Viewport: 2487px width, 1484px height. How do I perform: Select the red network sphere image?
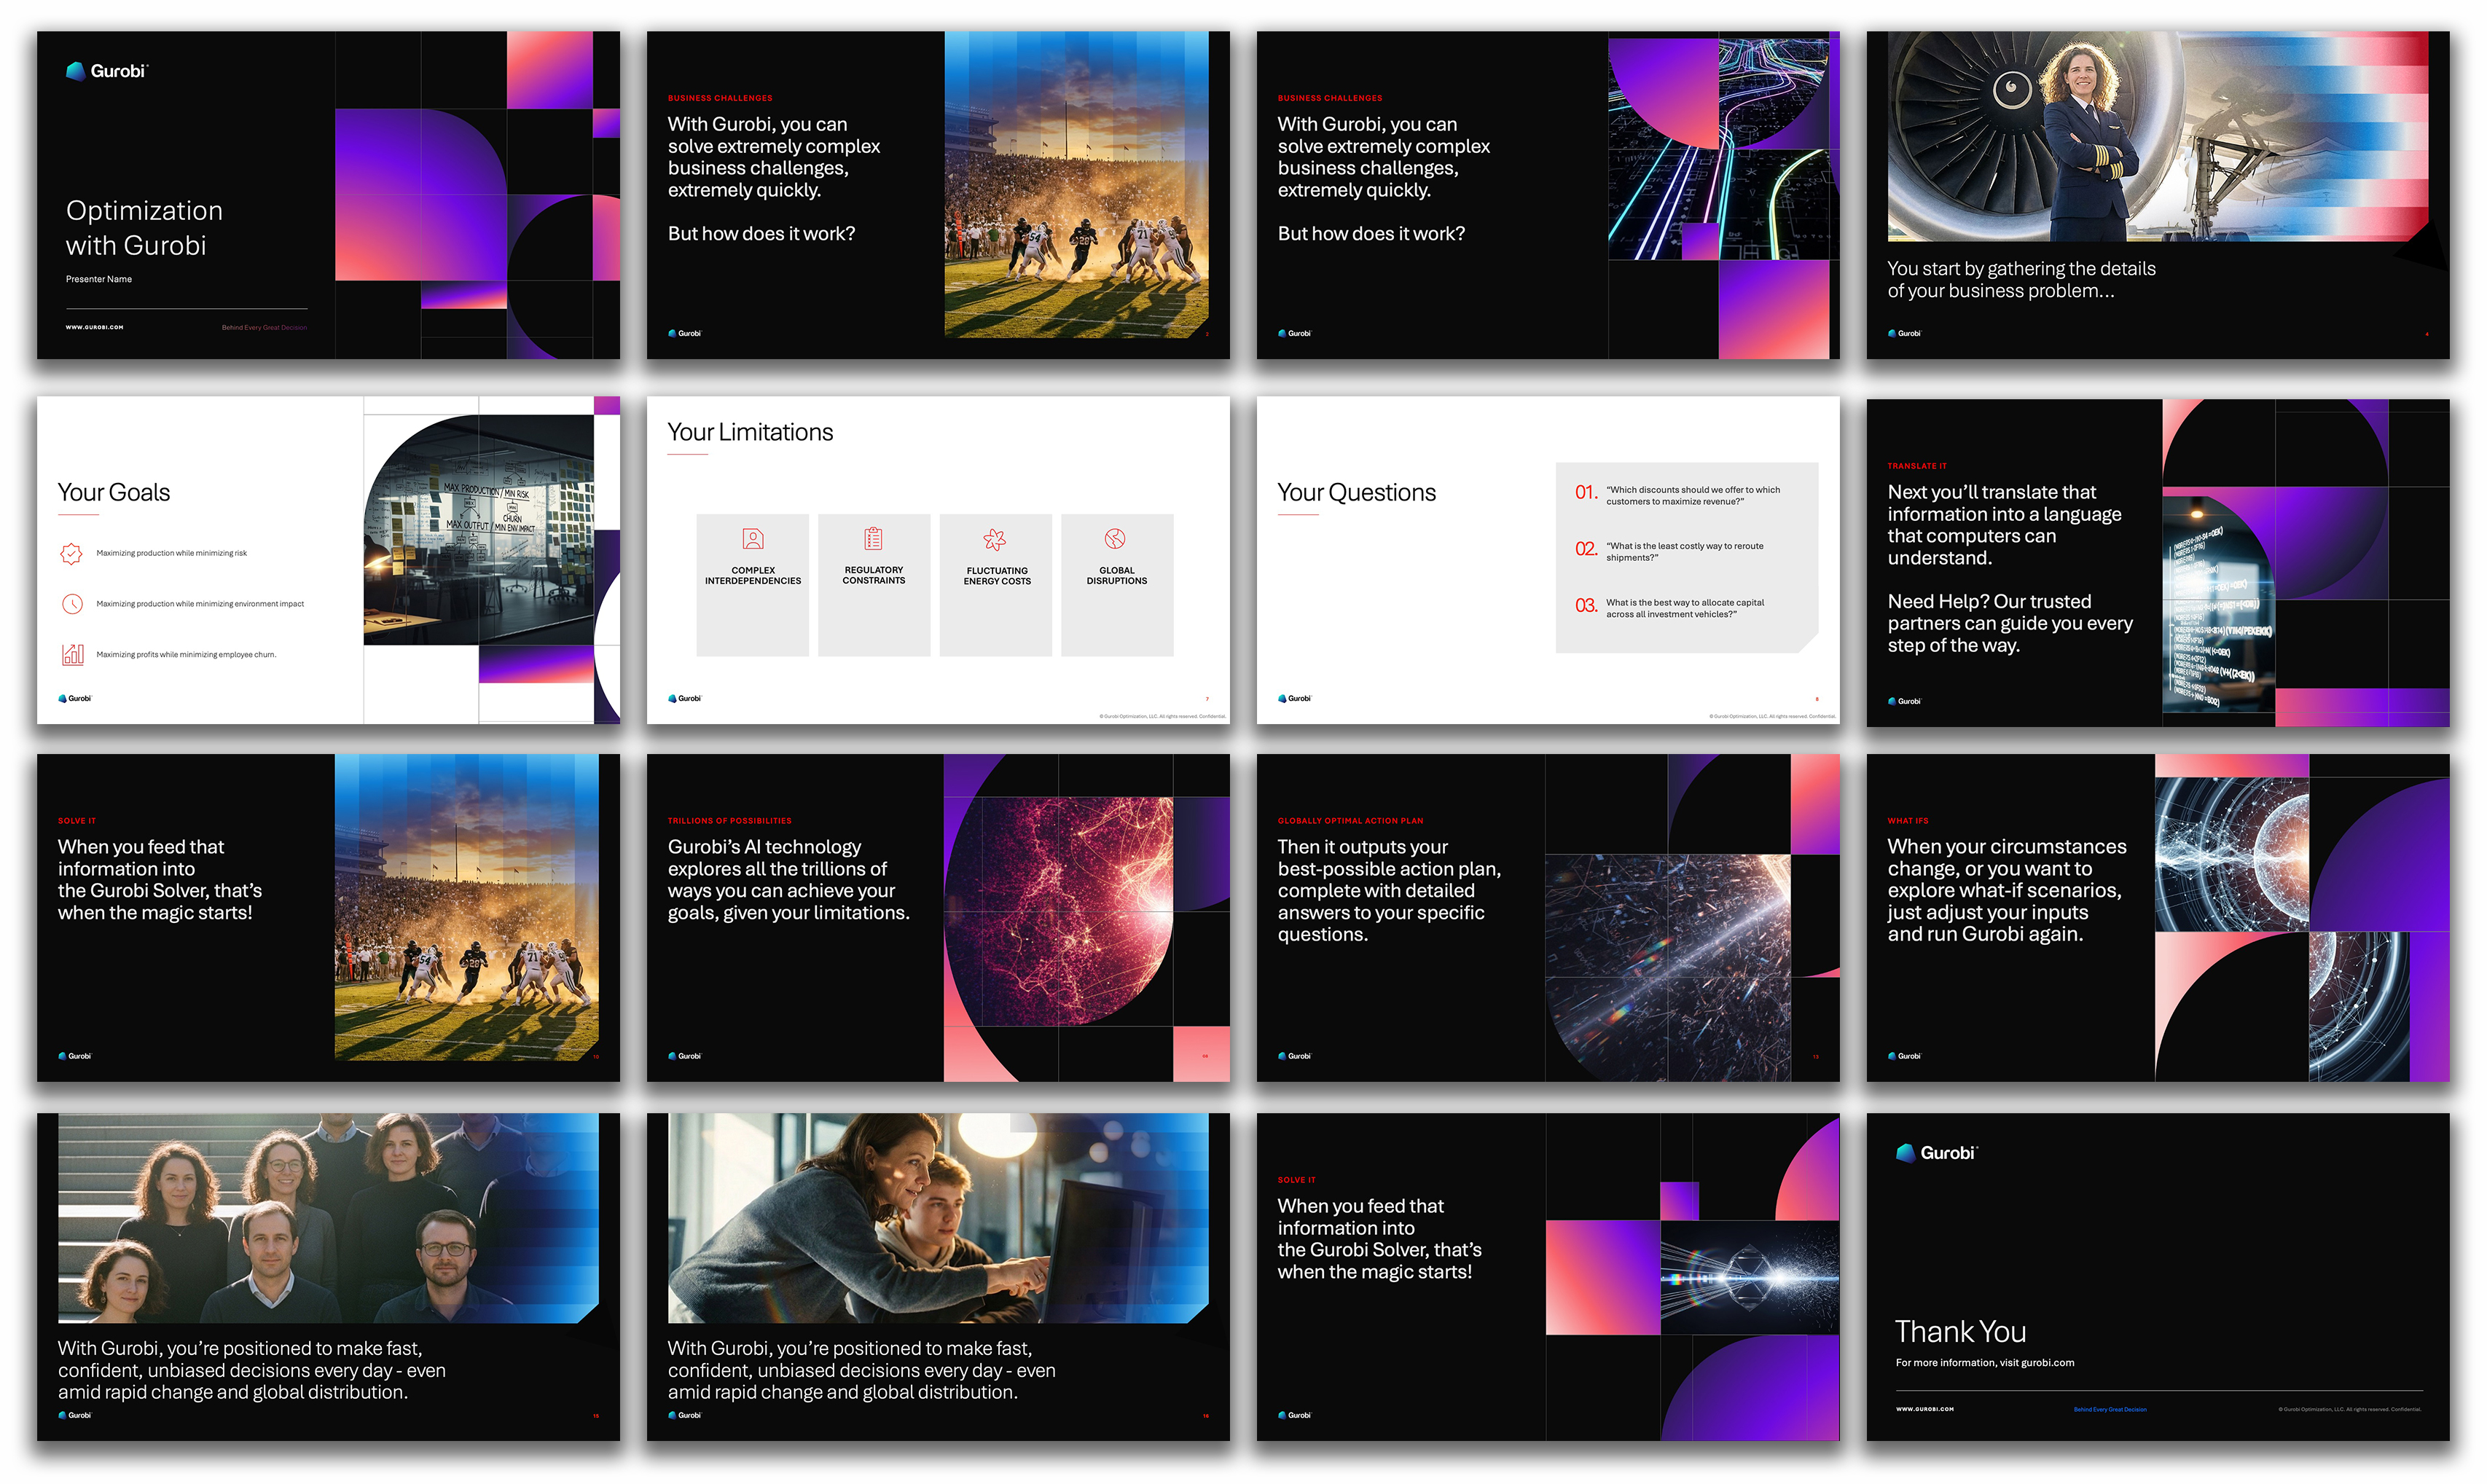[x=1060, y=911]
